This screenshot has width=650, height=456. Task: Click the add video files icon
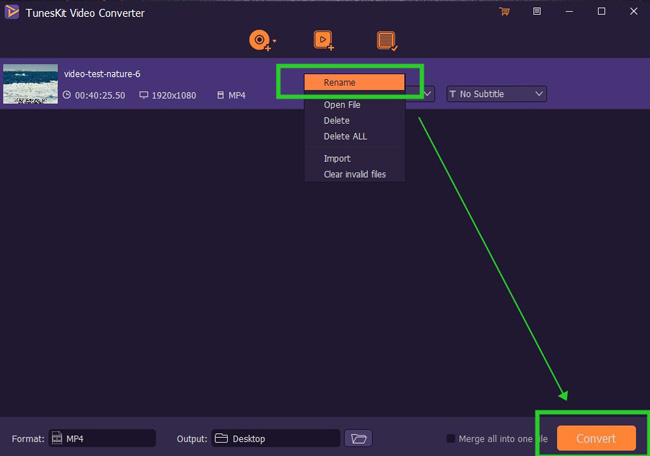point(323,40)
